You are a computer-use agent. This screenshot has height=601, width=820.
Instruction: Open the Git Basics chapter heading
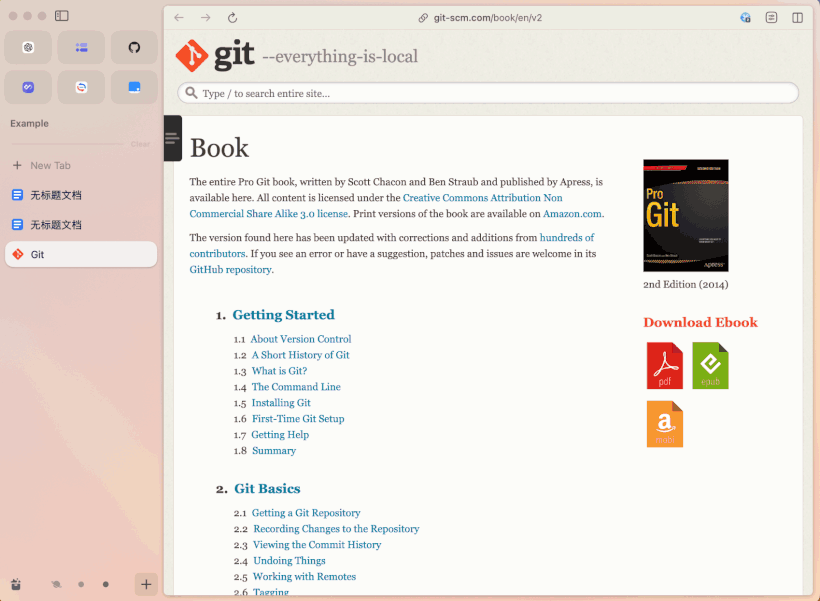click(x=267, y=488)
